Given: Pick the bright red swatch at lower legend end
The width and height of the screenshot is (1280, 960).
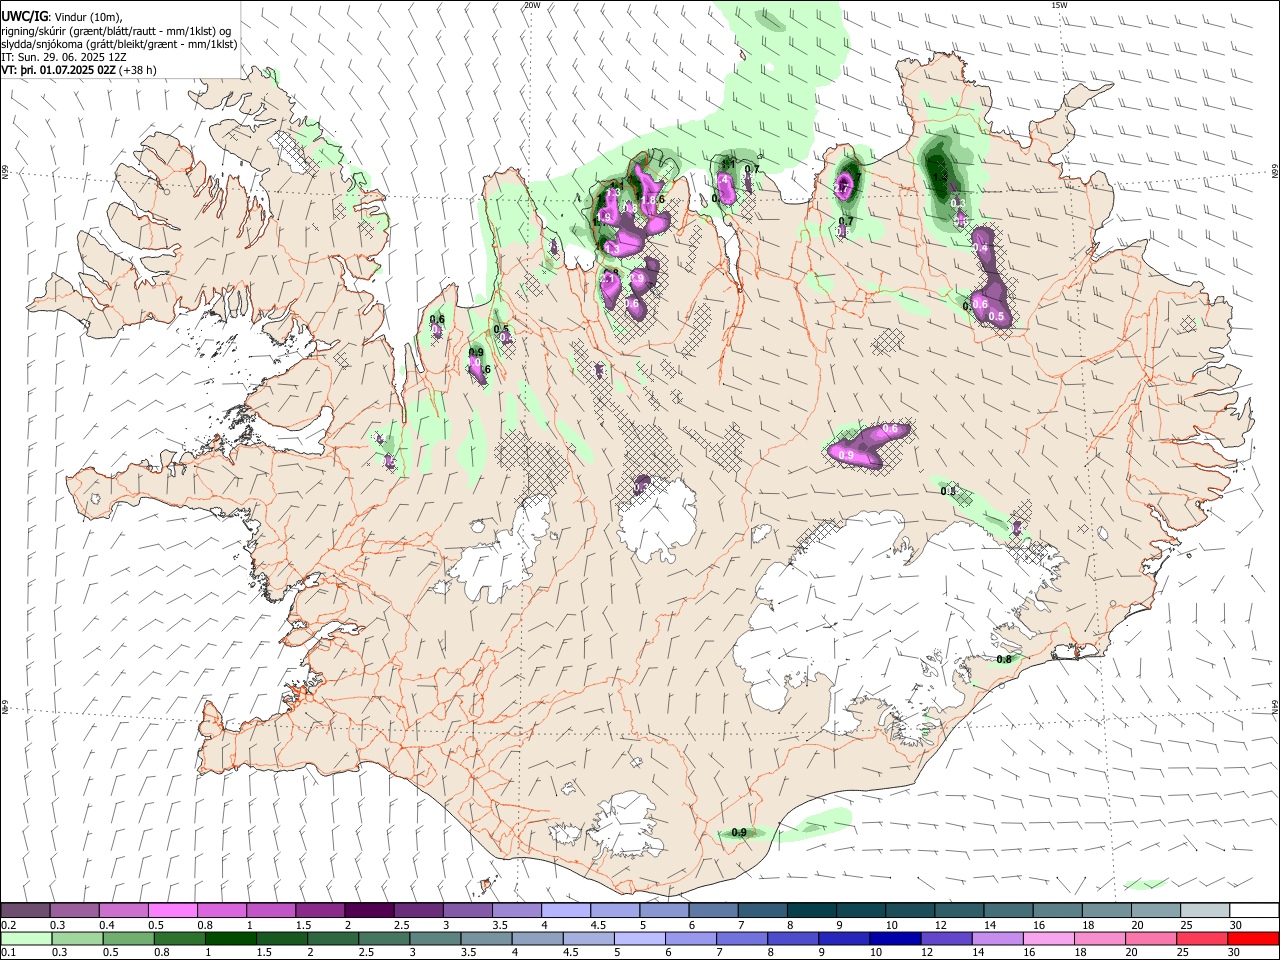Looking at the screenshot, I should pos(1254,938).
